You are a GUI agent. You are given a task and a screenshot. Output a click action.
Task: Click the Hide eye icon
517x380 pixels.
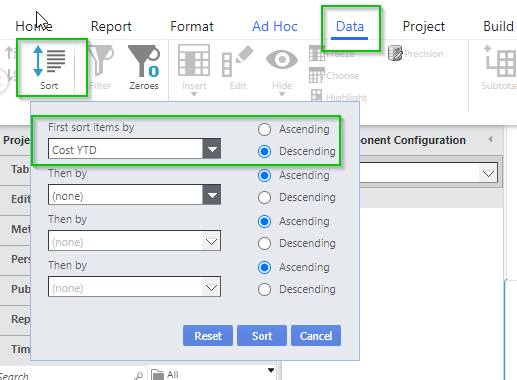pos(282,60)
